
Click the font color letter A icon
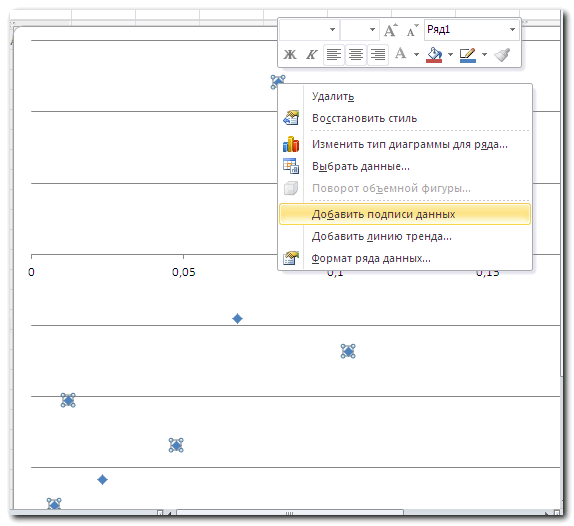(400, 54)
